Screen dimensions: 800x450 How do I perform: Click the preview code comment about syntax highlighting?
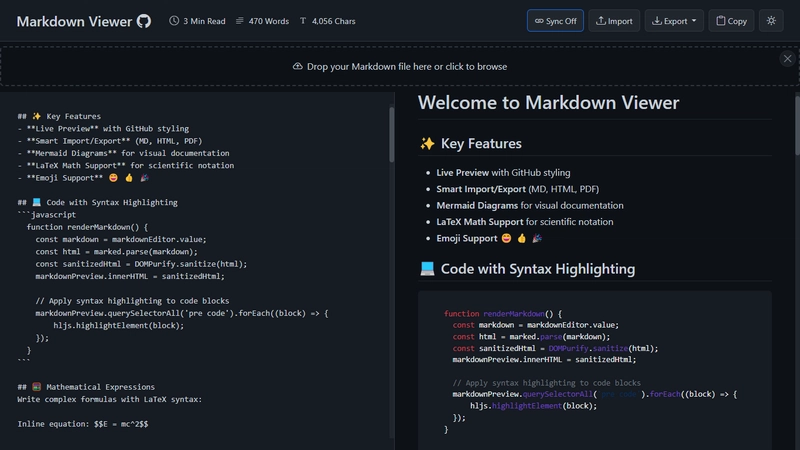(x=546, y=383)
